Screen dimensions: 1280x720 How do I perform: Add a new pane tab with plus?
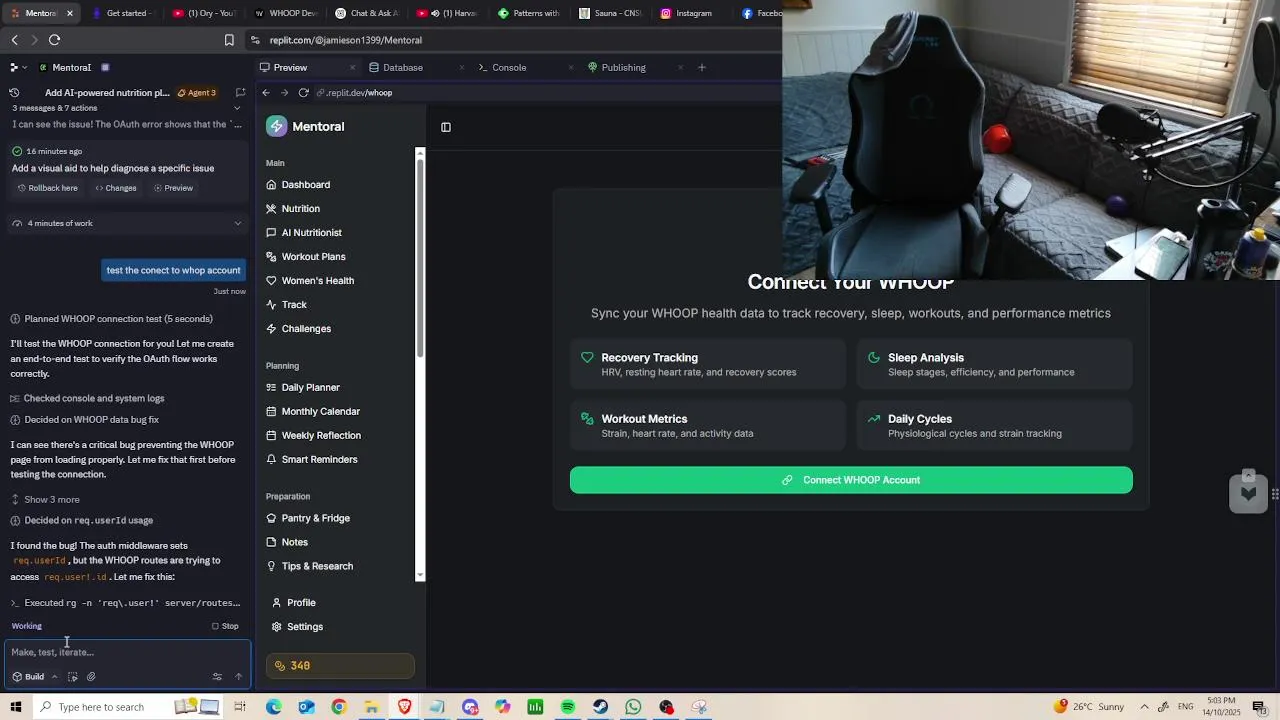[x=702, y=67]
